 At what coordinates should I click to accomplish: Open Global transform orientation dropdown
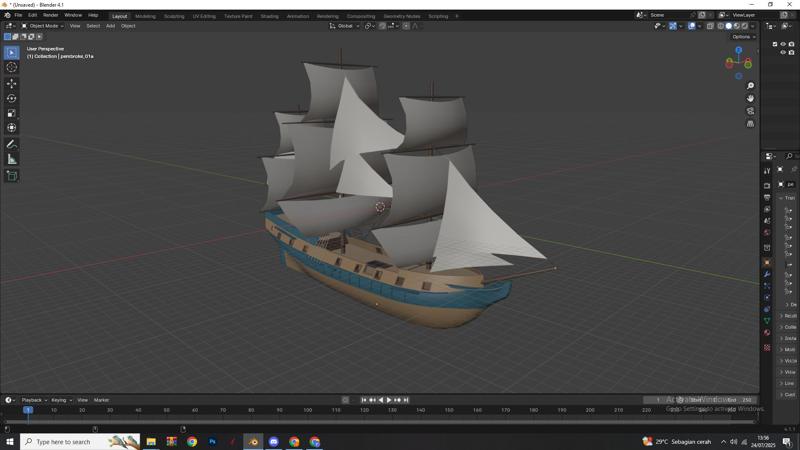[344, 26]
